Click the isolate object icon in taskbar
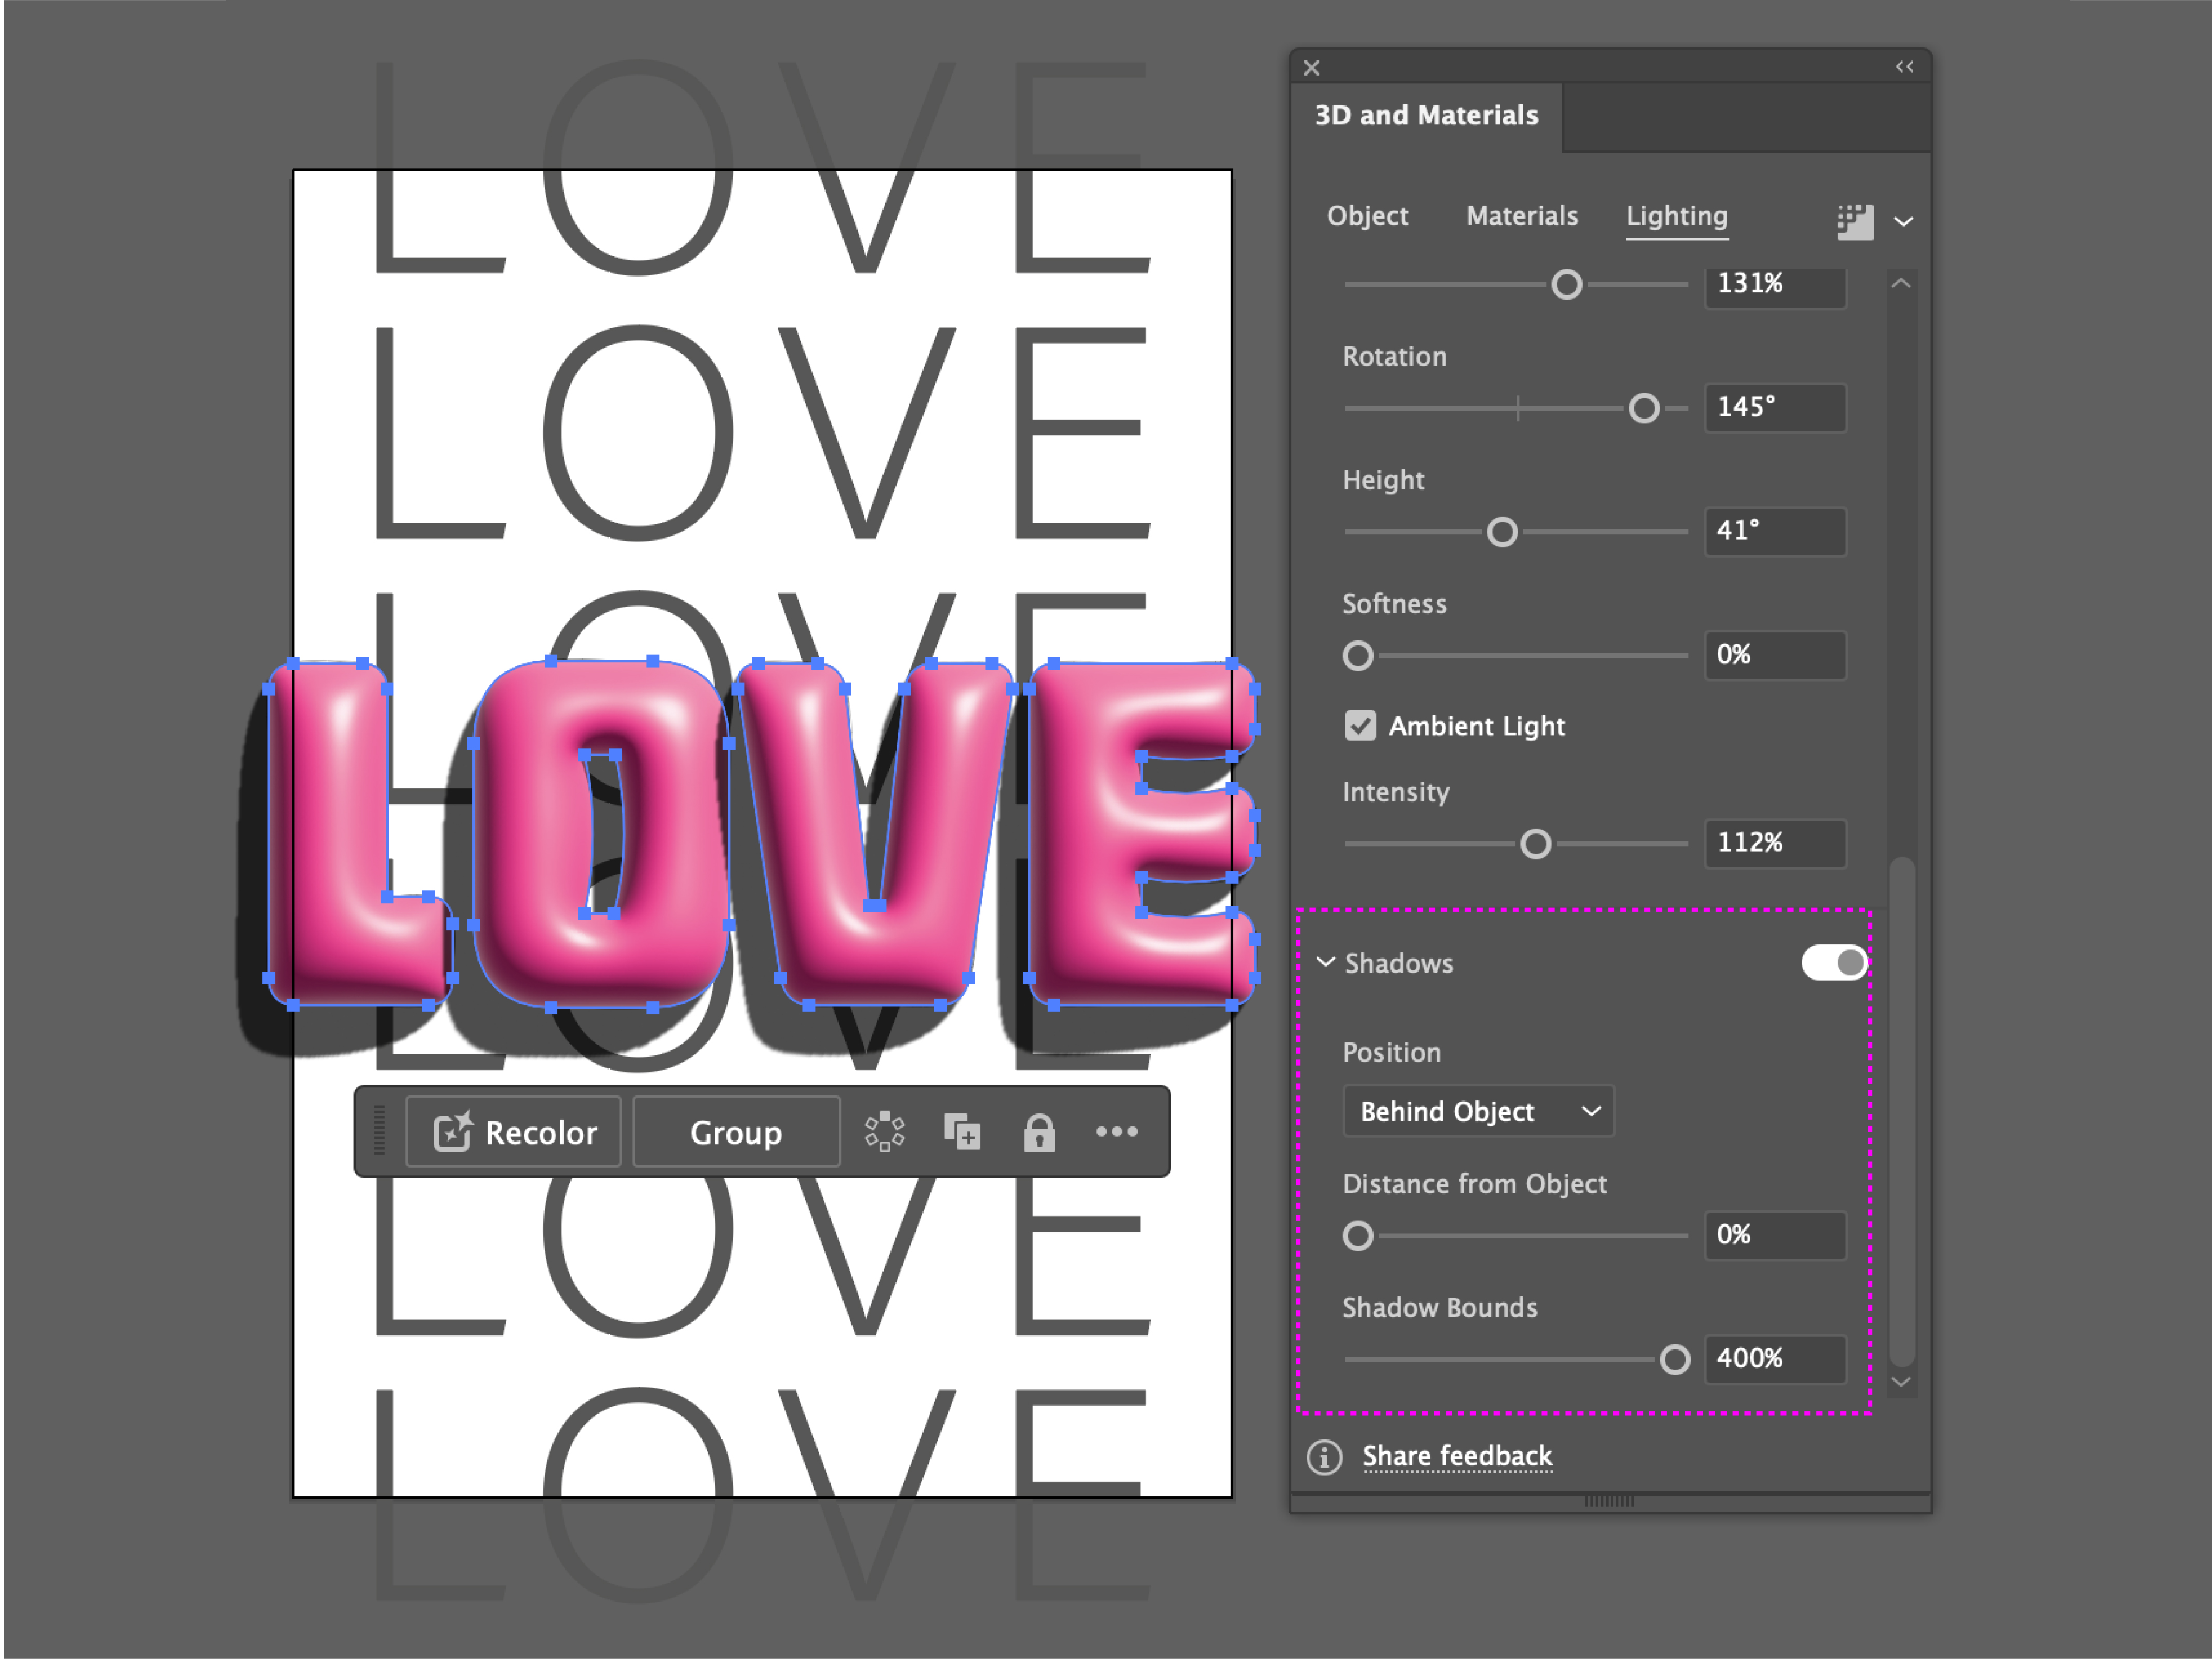2212x1659 pixels. 884,1132
